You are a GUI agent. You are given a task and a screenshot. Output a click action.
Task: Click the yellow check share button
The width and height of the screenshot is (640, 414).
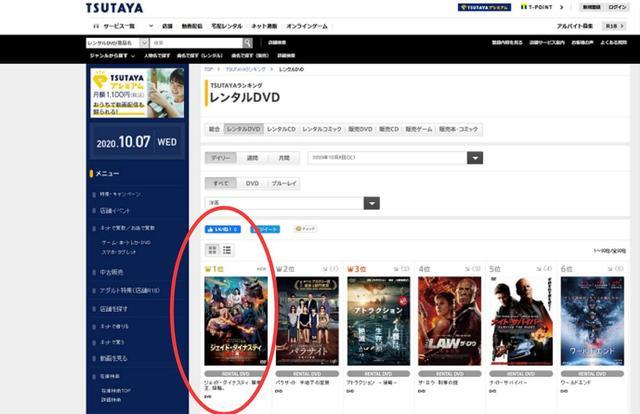(x=305, y=229)
